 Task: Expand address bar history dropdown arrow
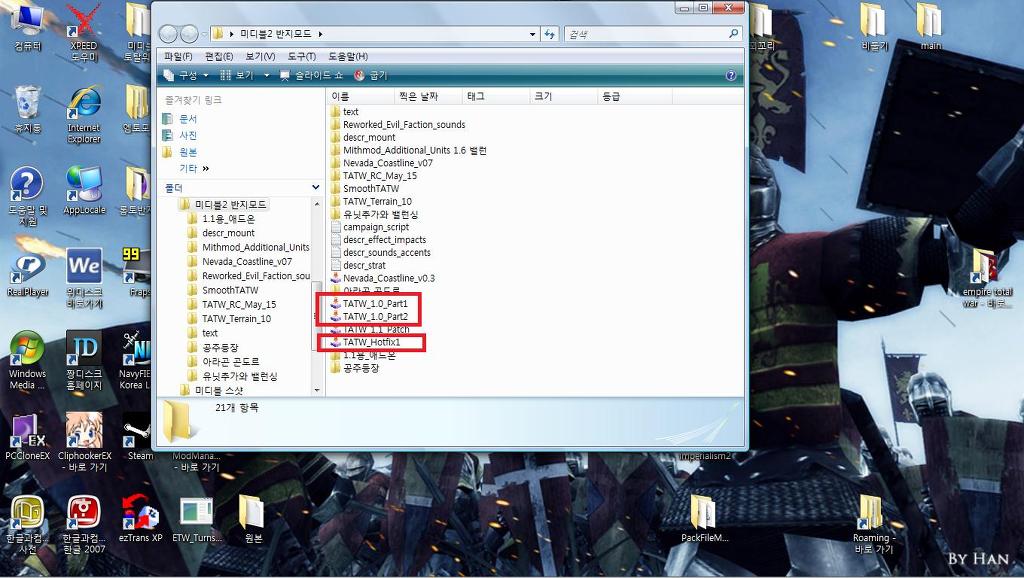click(533, 34)
